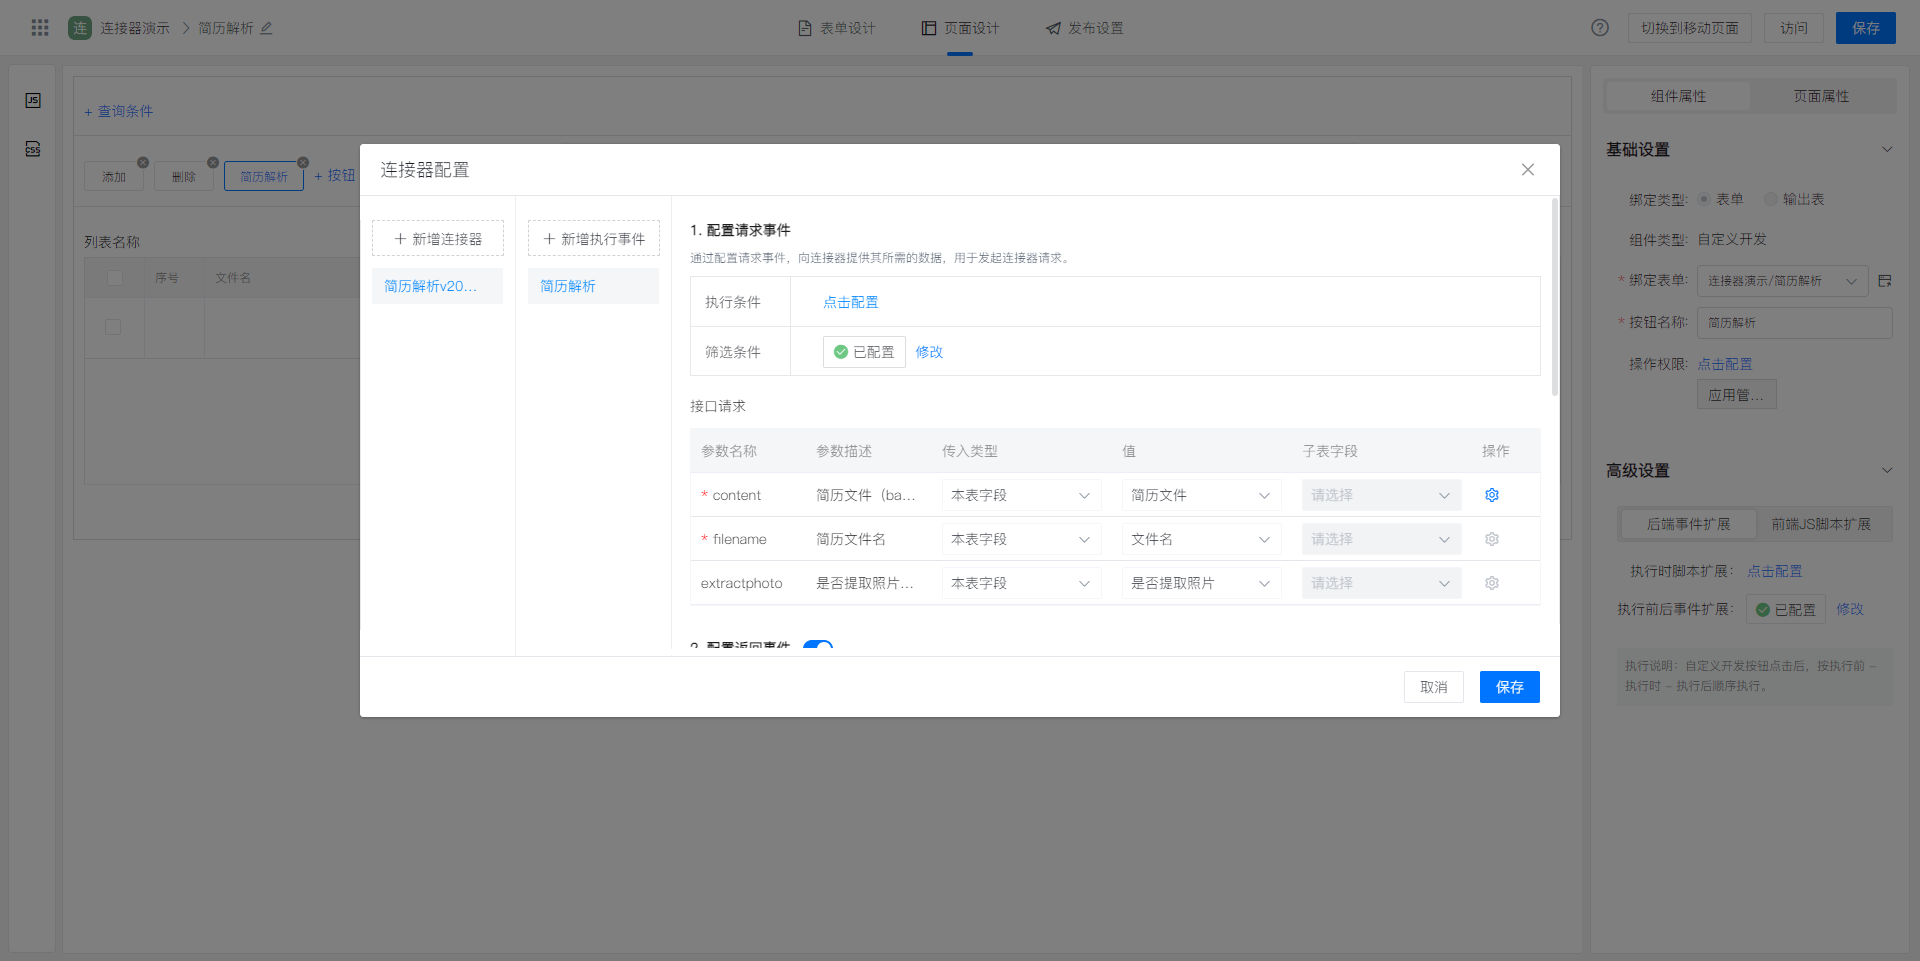Screen dimensions: 1920x961
Task: Click the 删除 toolbar button
Action: 184,177
